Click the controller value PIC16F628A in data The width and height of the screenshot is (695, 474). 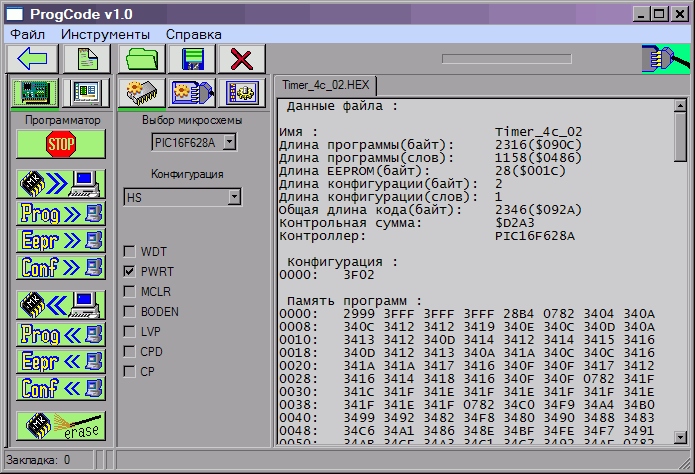pos(535,236)
